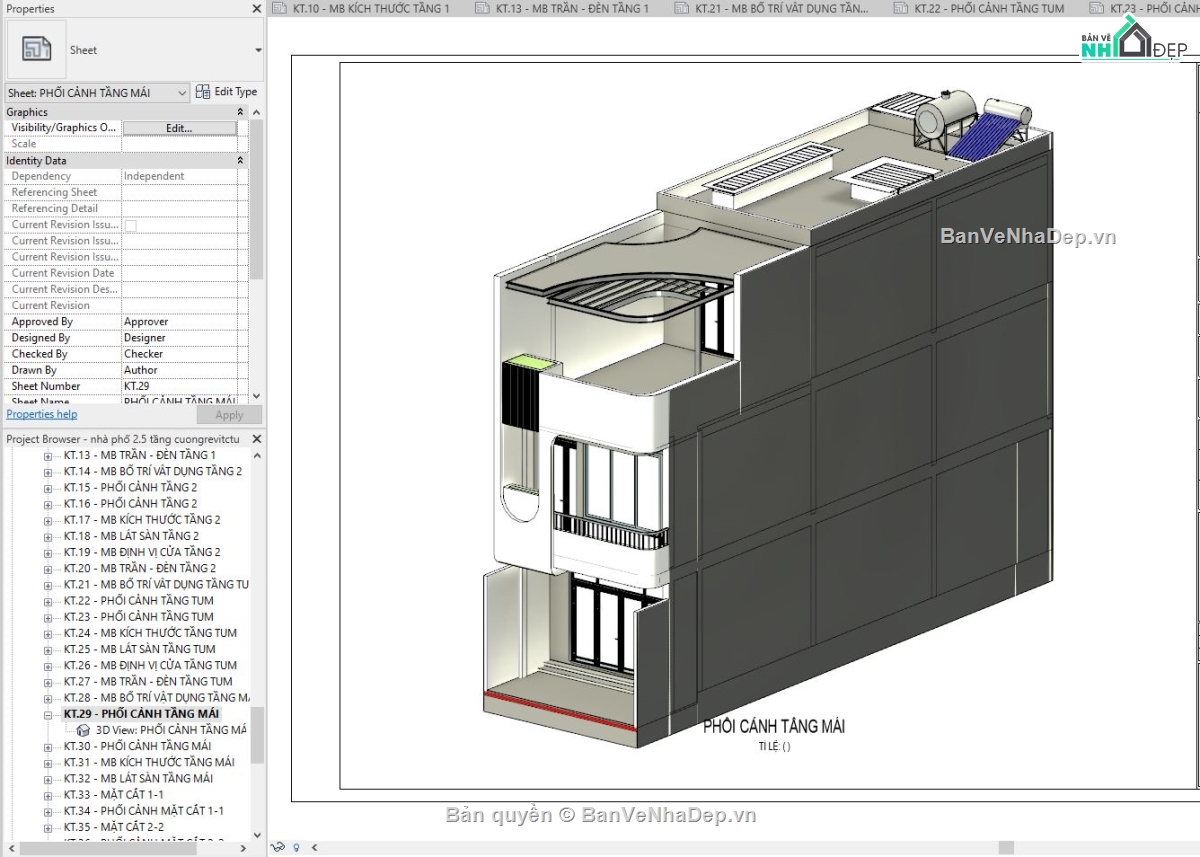
Task: Select KT.31 - MB KÍCH THƯỚC TẦNG MÁI
Action: [x=149, y=762]
